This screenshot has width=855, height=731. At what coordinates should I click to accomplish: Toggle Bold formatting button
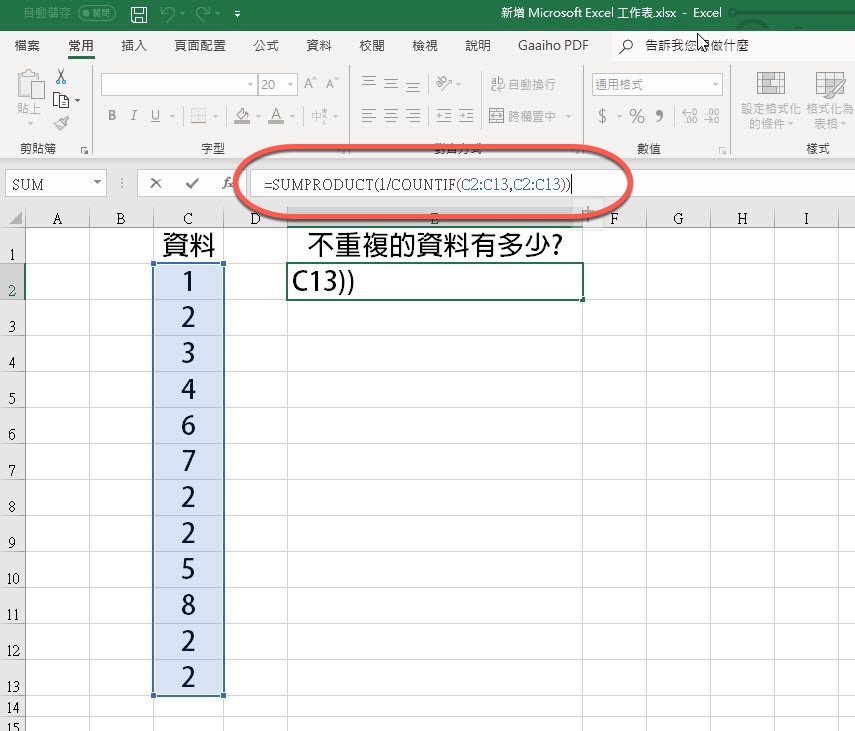113,116
